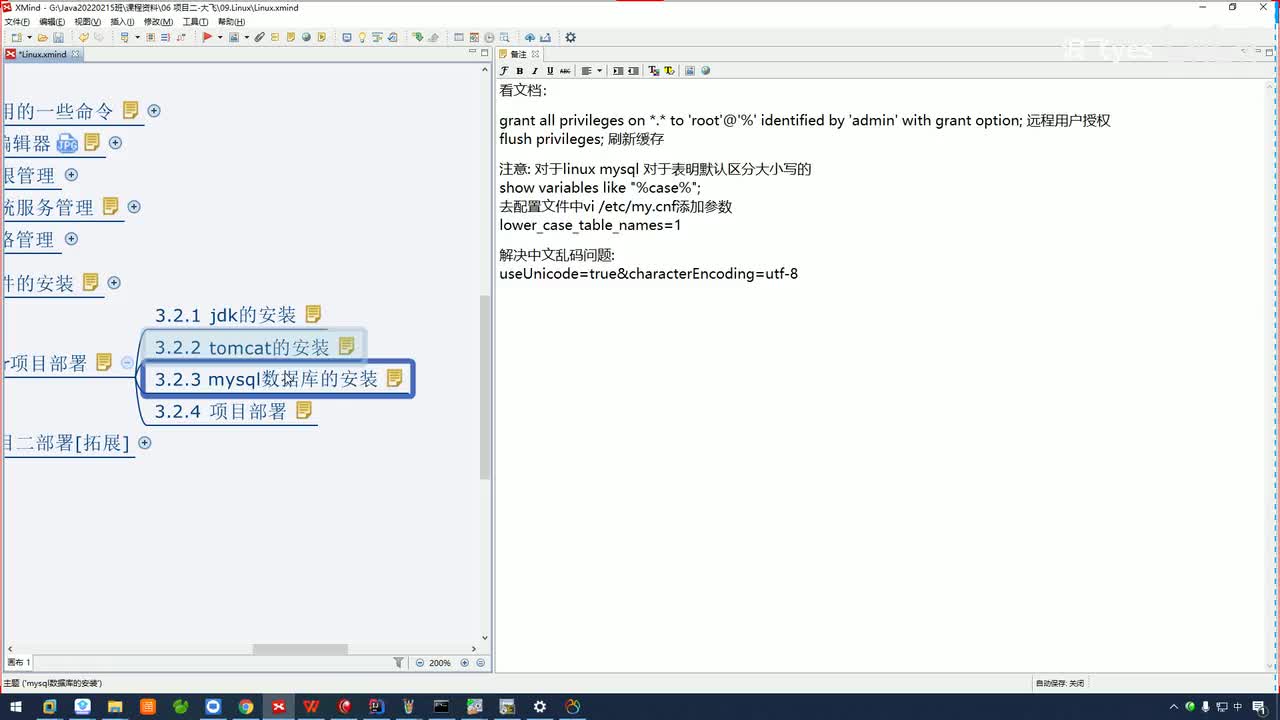Viewport: 1280px width, 720px height.
Task: Open the 画布 1 sheet tab
Action: click(20, 663)
